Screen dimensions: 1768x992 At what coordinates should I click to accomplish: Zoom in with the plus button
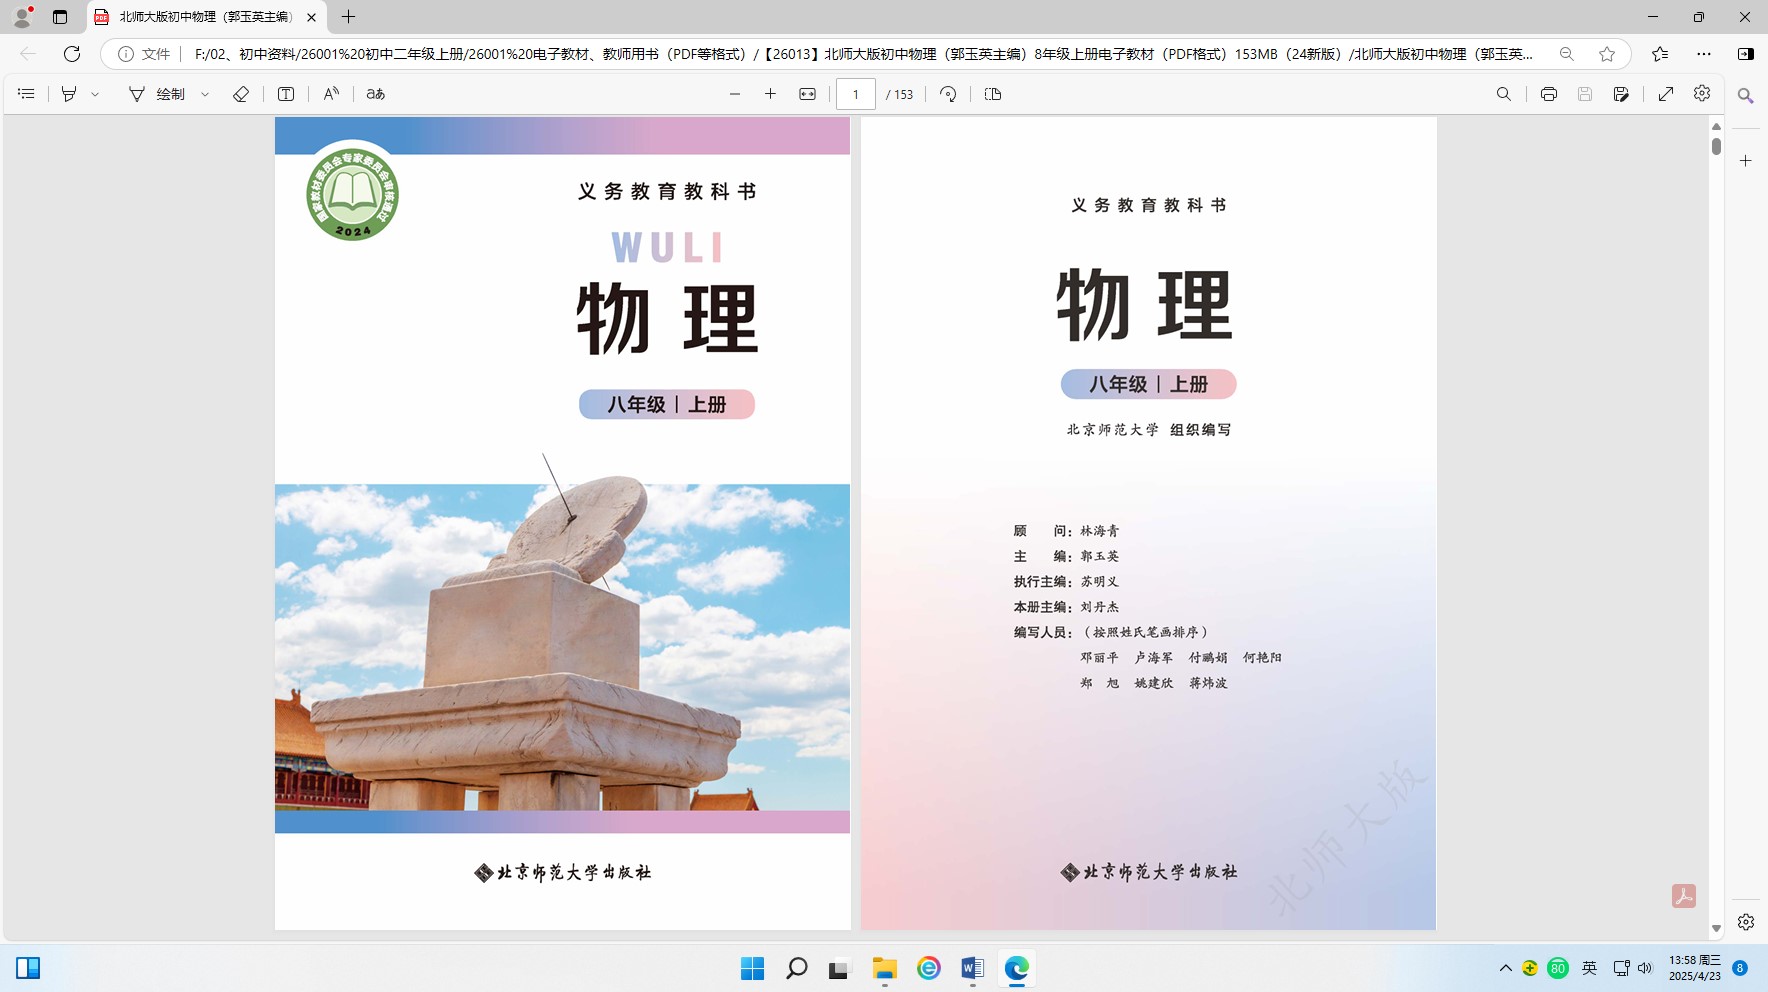[x=770, y=94]
